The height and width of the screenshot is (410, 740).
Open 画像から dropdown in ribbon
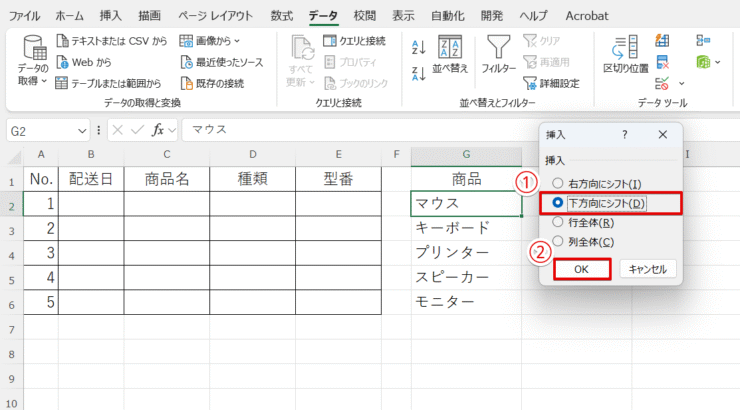click(210, 41)
